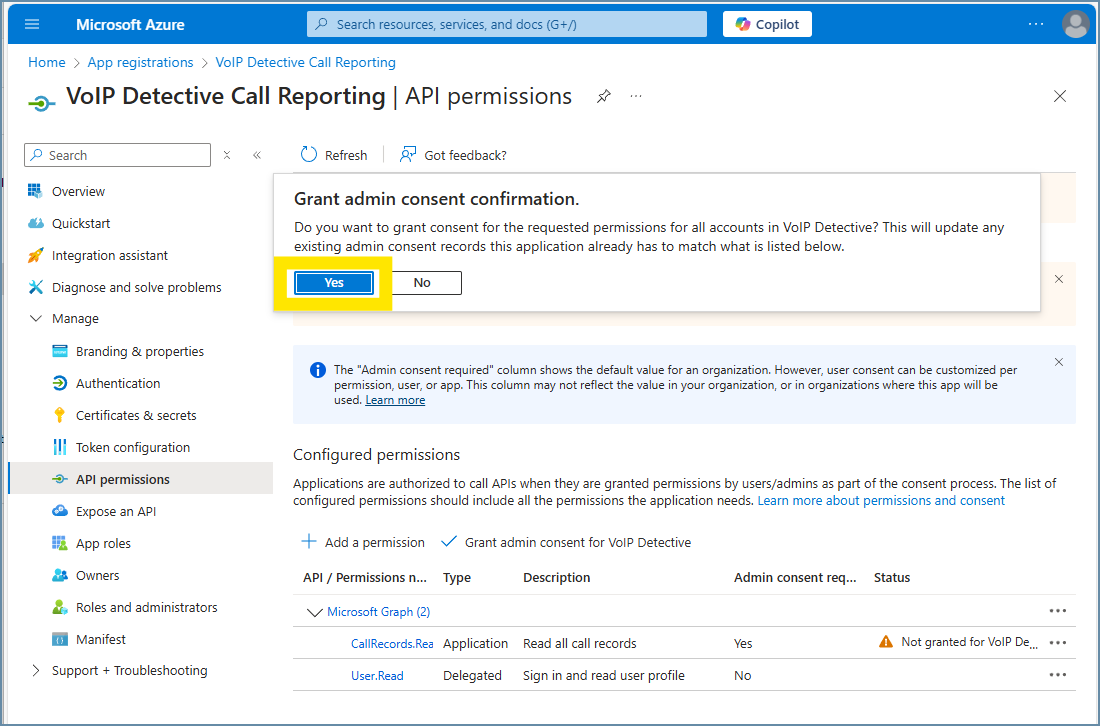Click the Certificates & secrets key icon
The height and width of the screenshot is (726, 1100).
(x=60, y=415)
